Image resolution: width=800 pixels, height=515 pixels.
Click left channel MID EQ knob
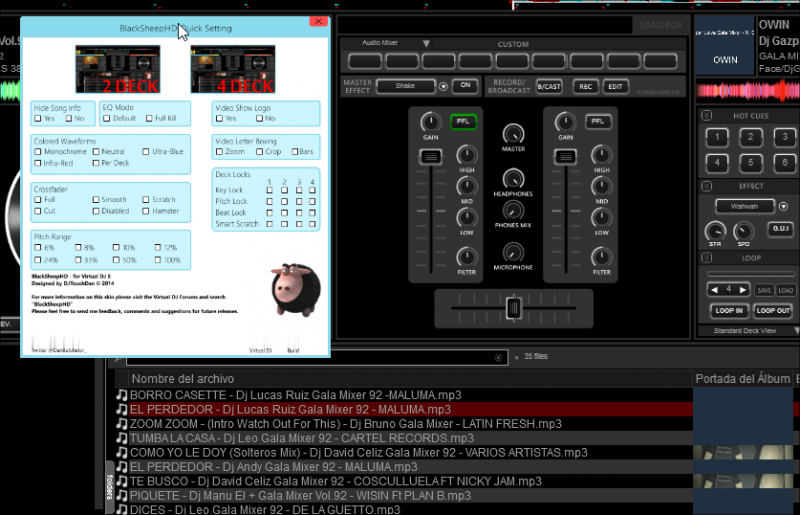point(466,187)
